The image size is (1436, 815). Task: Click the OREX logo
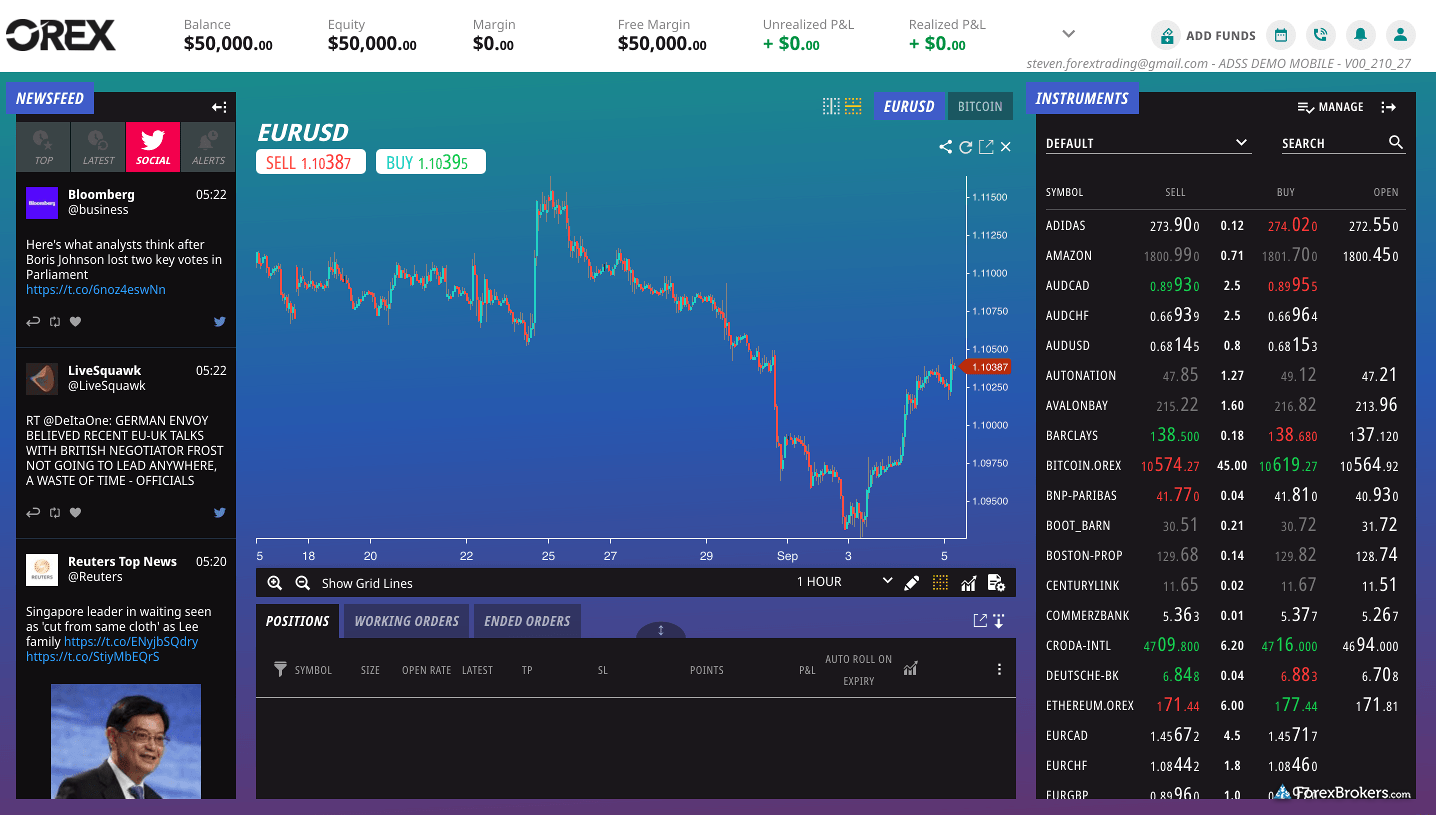pos(61,35)
